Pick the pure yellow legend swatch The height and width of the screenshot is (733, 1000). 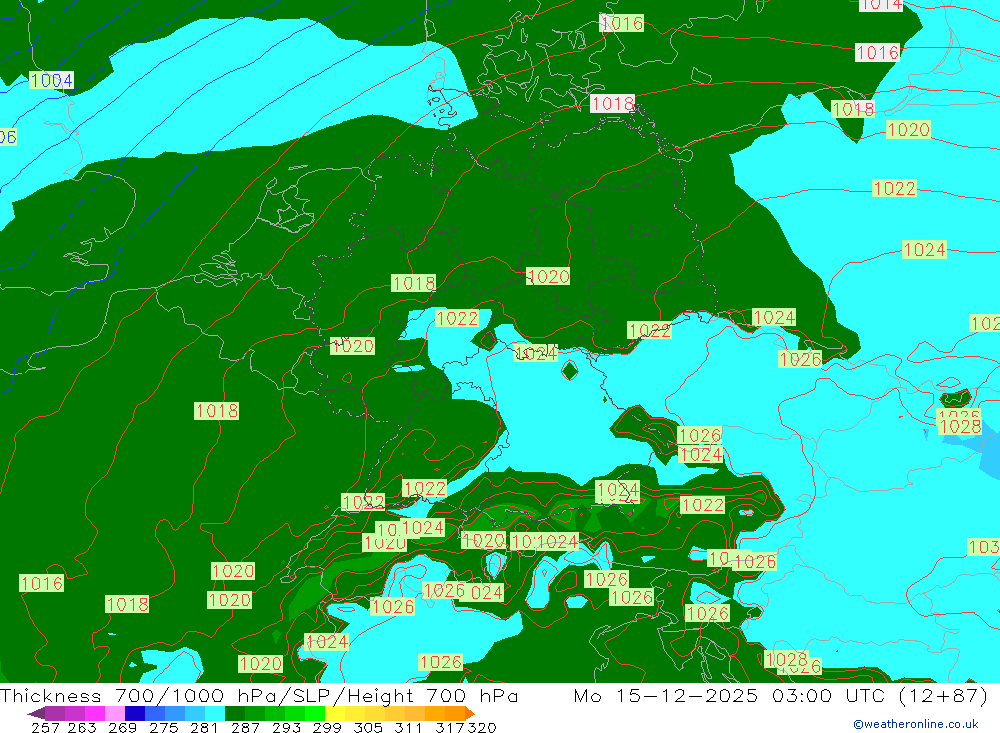pyautogui.click(x=335, y=713)
